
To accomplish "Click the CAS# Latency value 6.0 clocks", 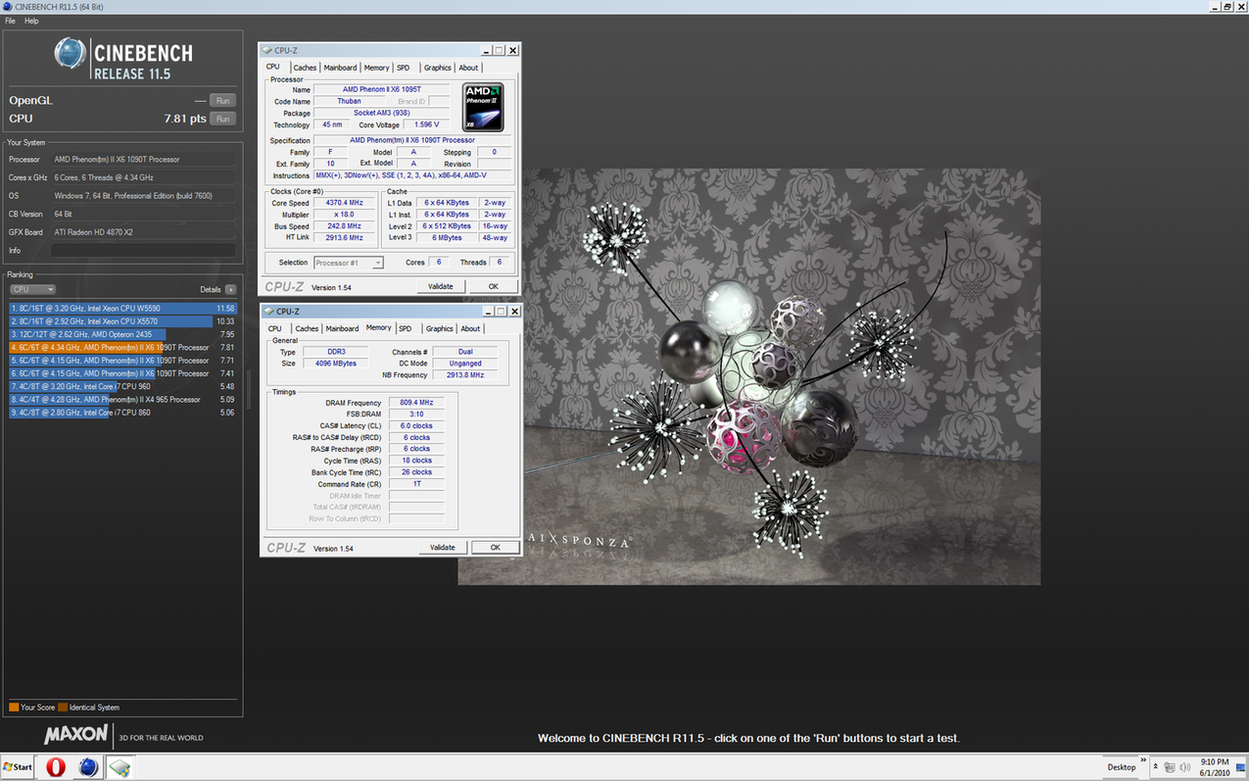I will [418, 426].
